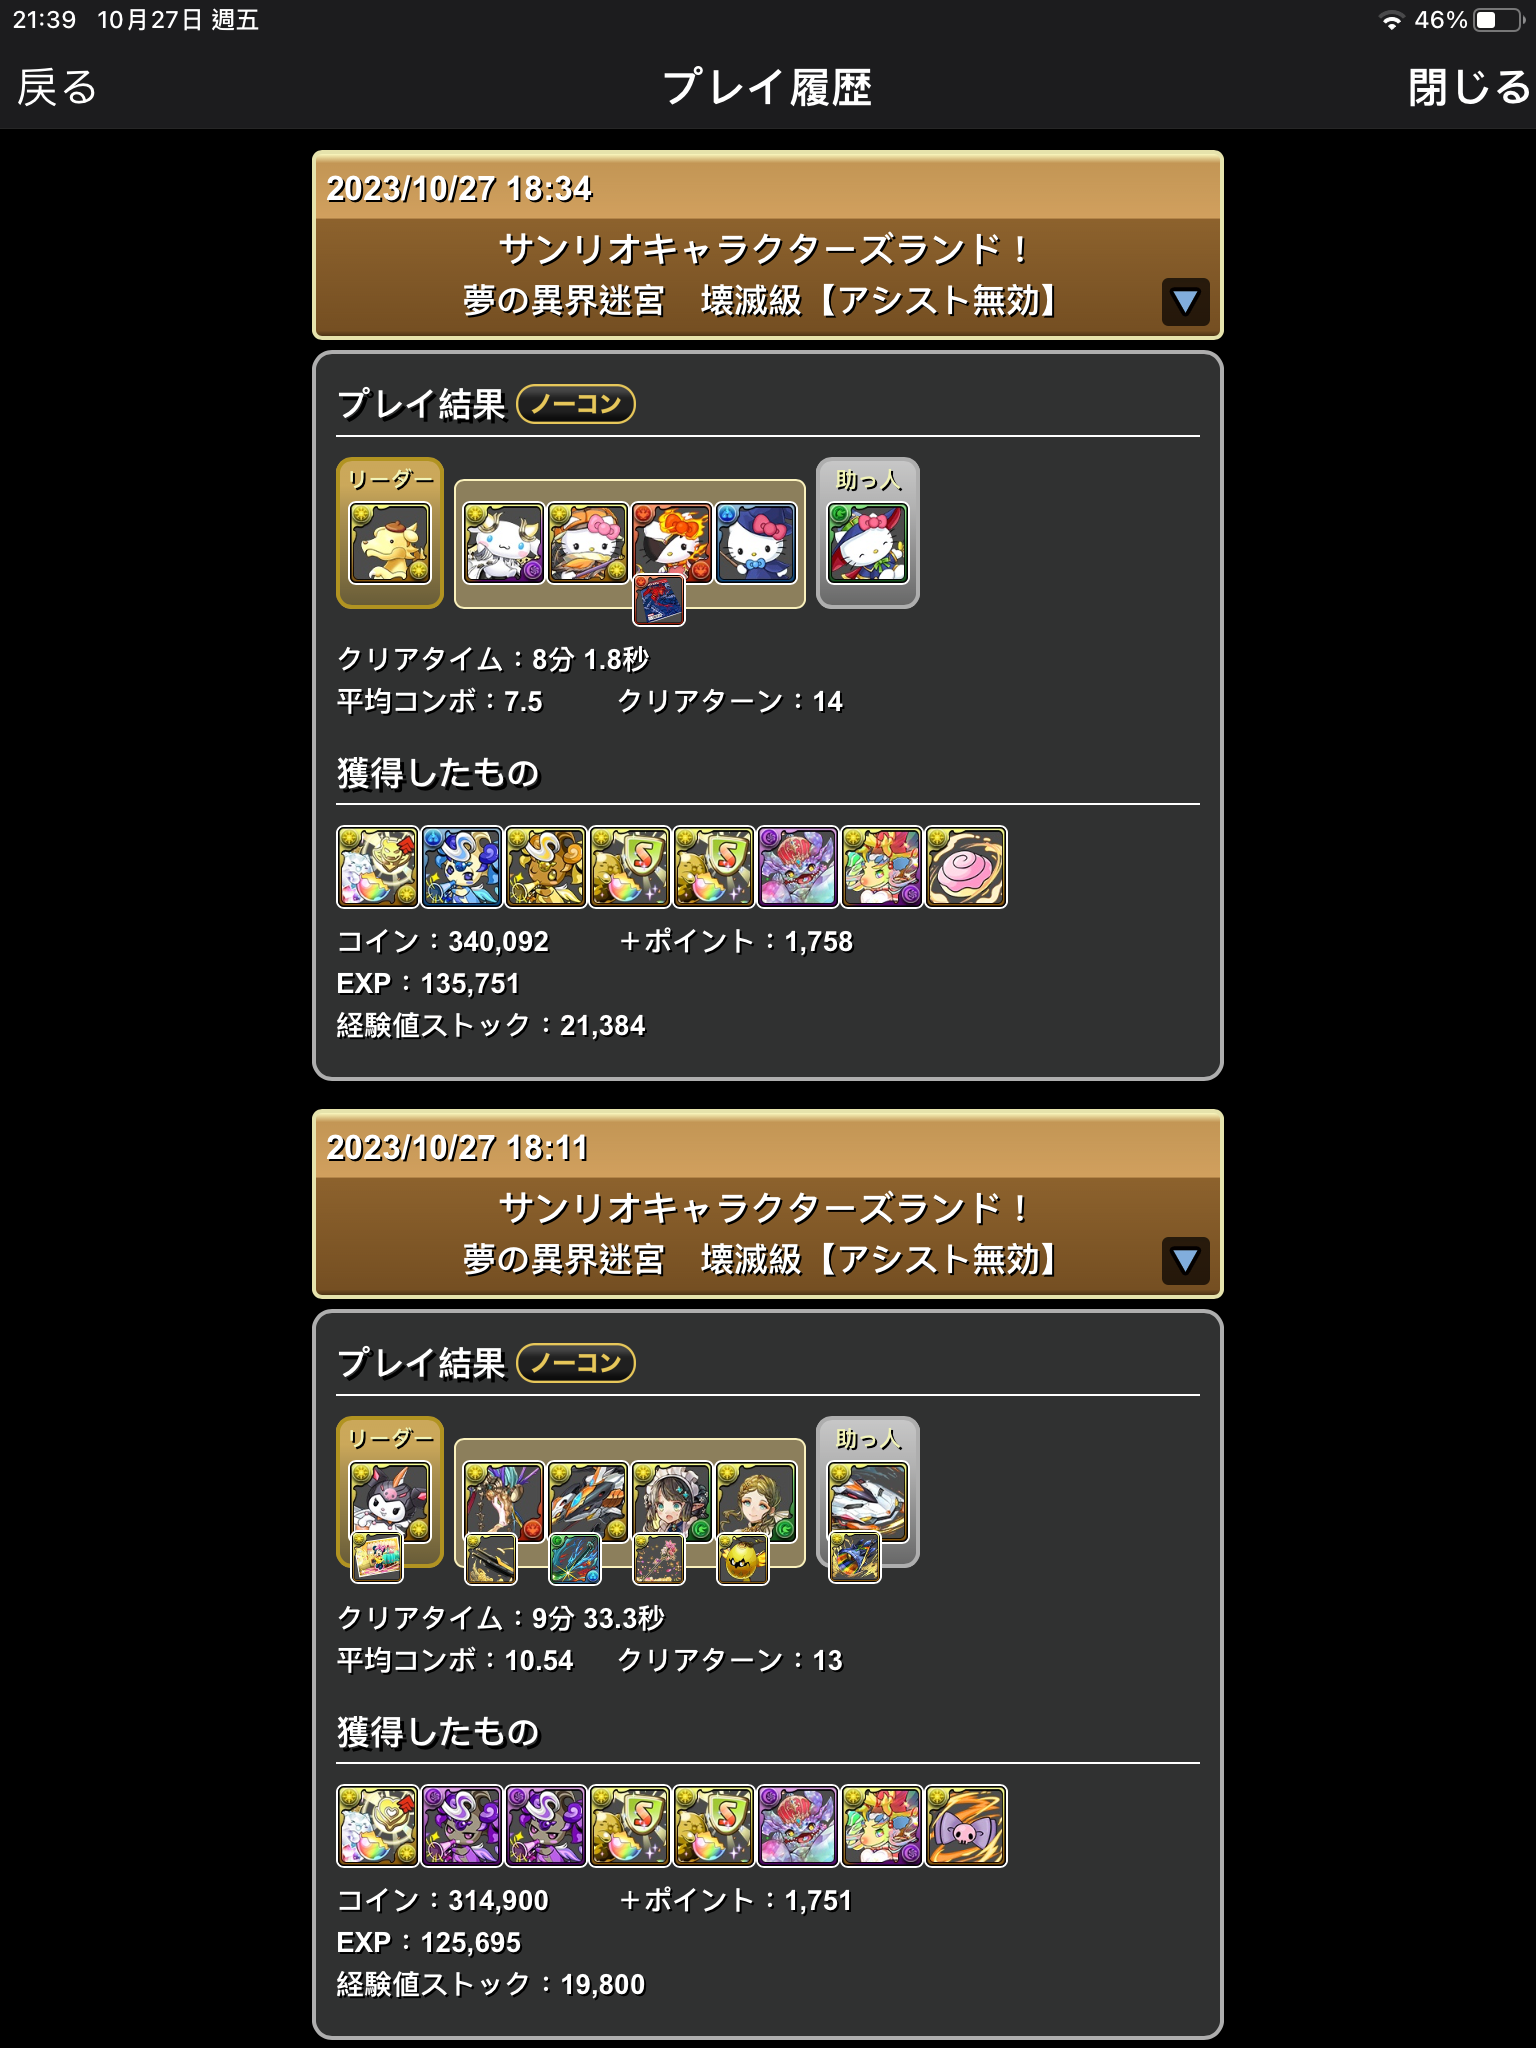Expand the 18:34 dungeon entry arrow
Viewport: 1536px width, 2048px height.
coord(1185,301)
